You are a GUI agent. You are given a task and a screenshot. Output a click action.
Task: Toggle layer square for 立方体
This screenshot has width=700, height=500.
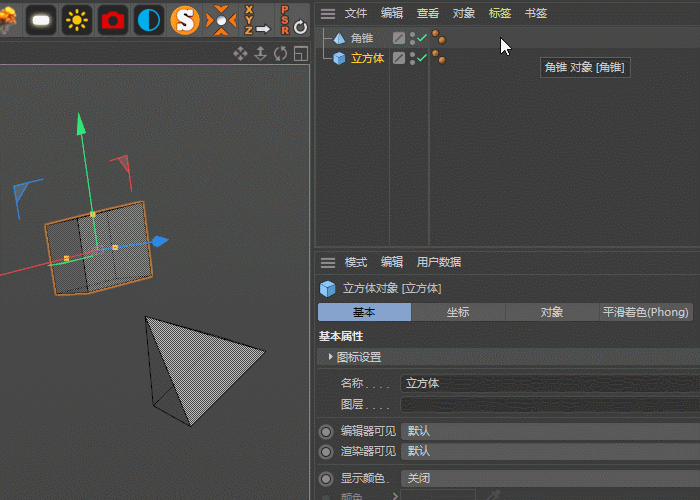pos(399,58)
